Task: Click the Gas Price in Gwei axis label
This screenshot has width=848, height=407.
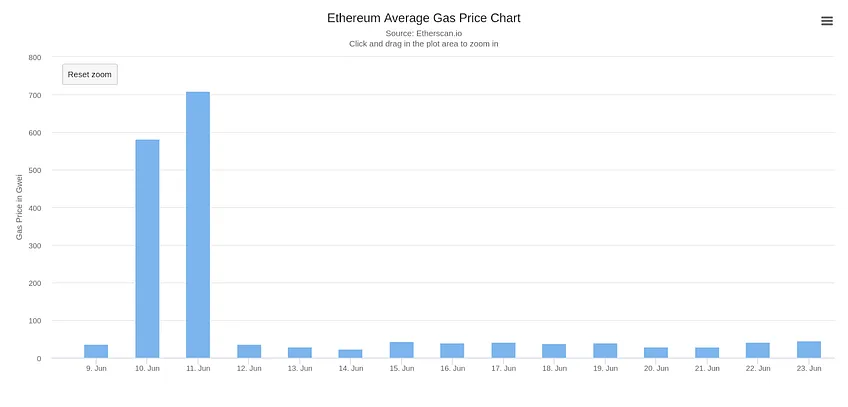Action: pyautogui.click(x=19, y=207)
